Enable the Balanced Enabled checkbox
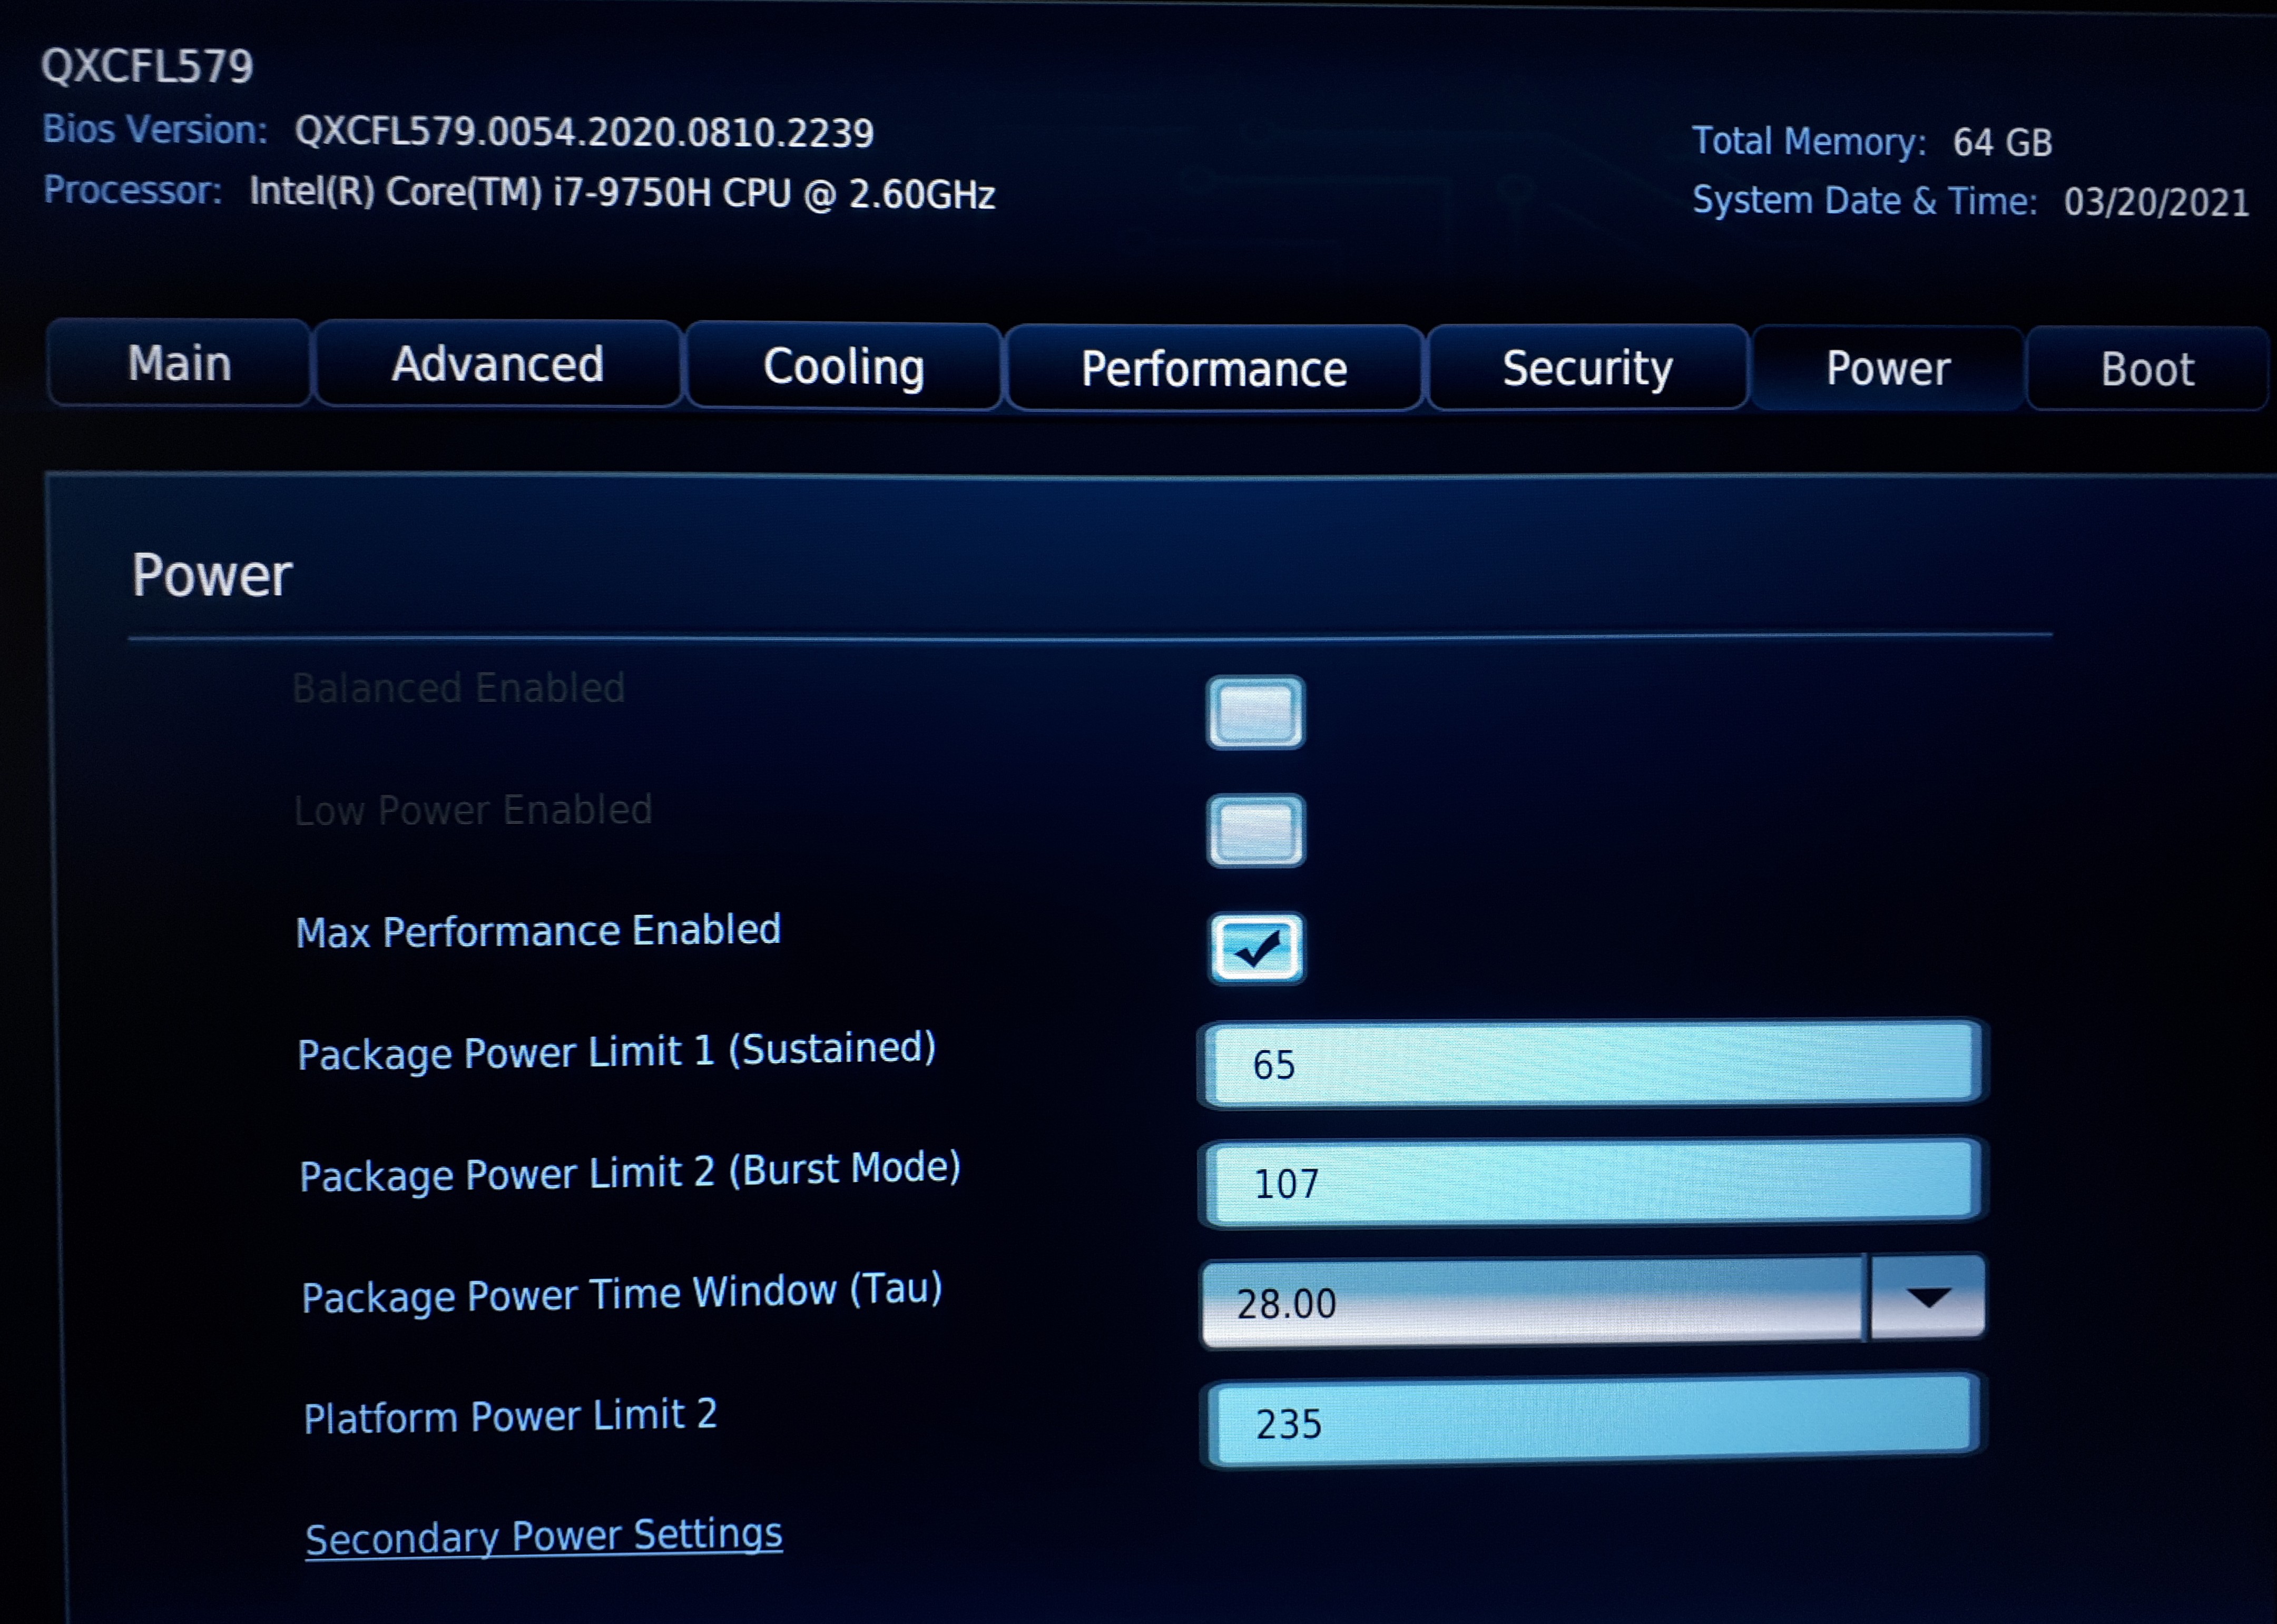This screenshot has height=1624, width=2277. (1255, 712)
